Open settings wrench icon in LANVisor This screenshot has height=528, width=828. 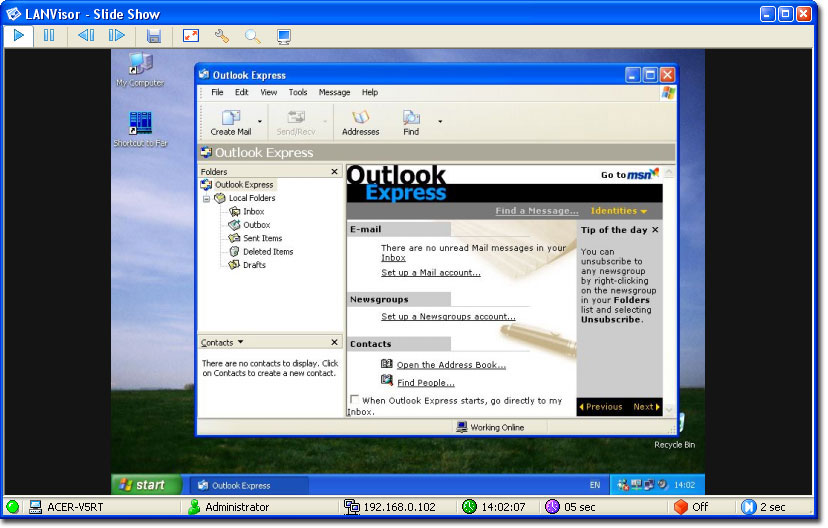click(x=222, y=35)
